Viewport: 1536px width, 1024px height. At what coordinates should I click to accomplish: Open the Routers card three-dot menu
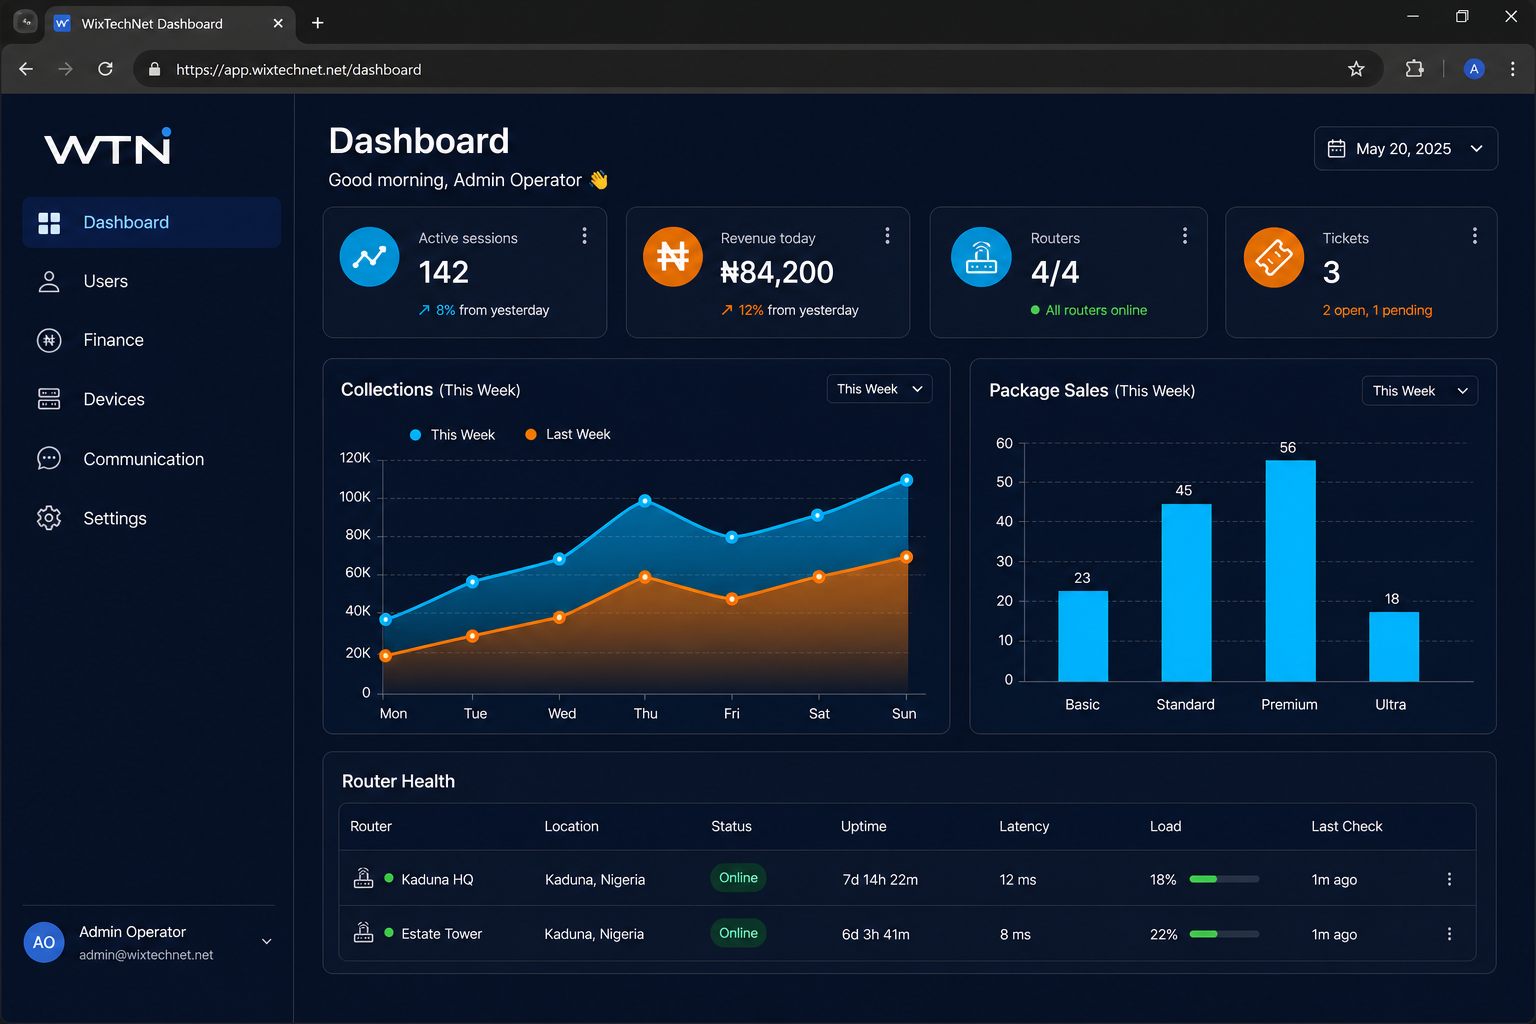click(x=1185, y=236)
